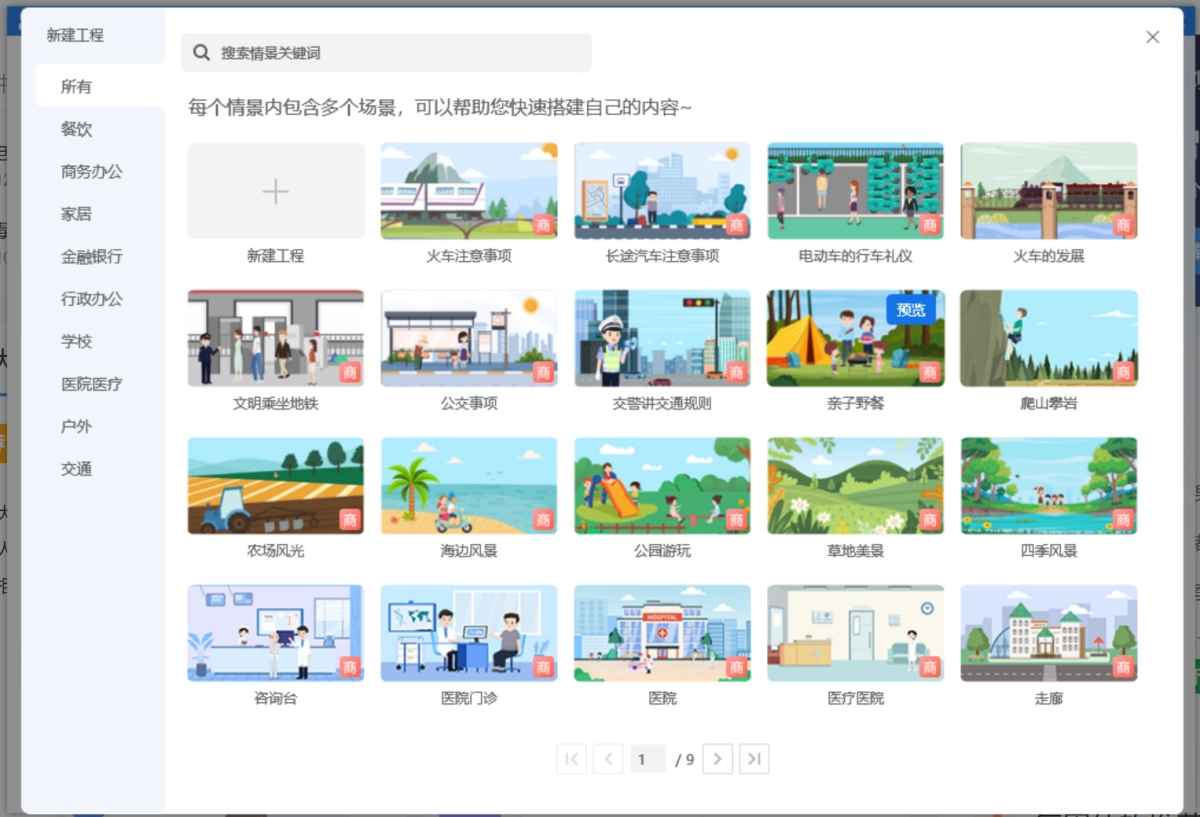Choose the 海边风景 scene thumbnail

point(469,486)
